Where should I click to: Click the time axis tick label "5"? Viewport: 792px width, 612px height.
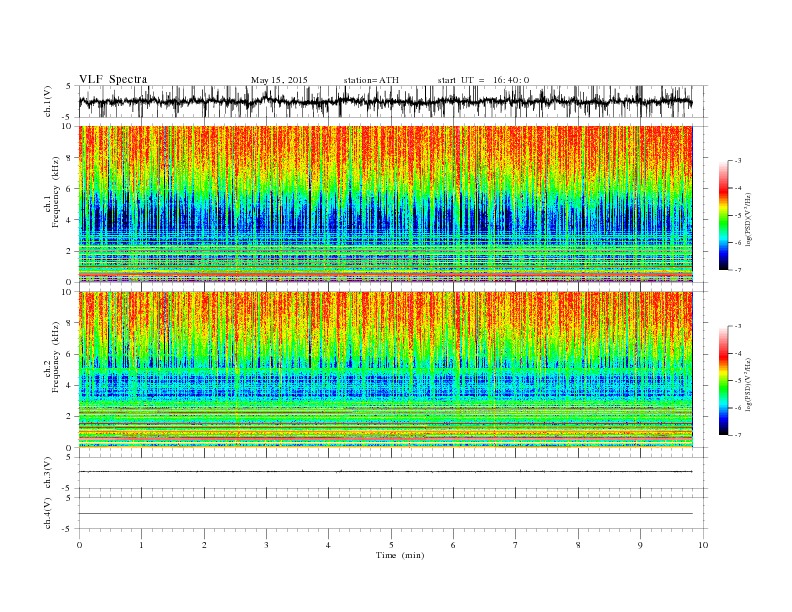coord(391,545)
